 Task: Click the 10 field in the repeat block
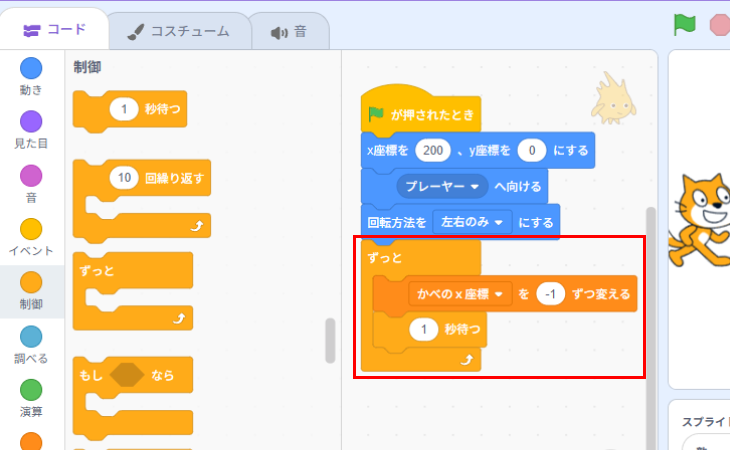pyautogui.click(x=124, y=178)
